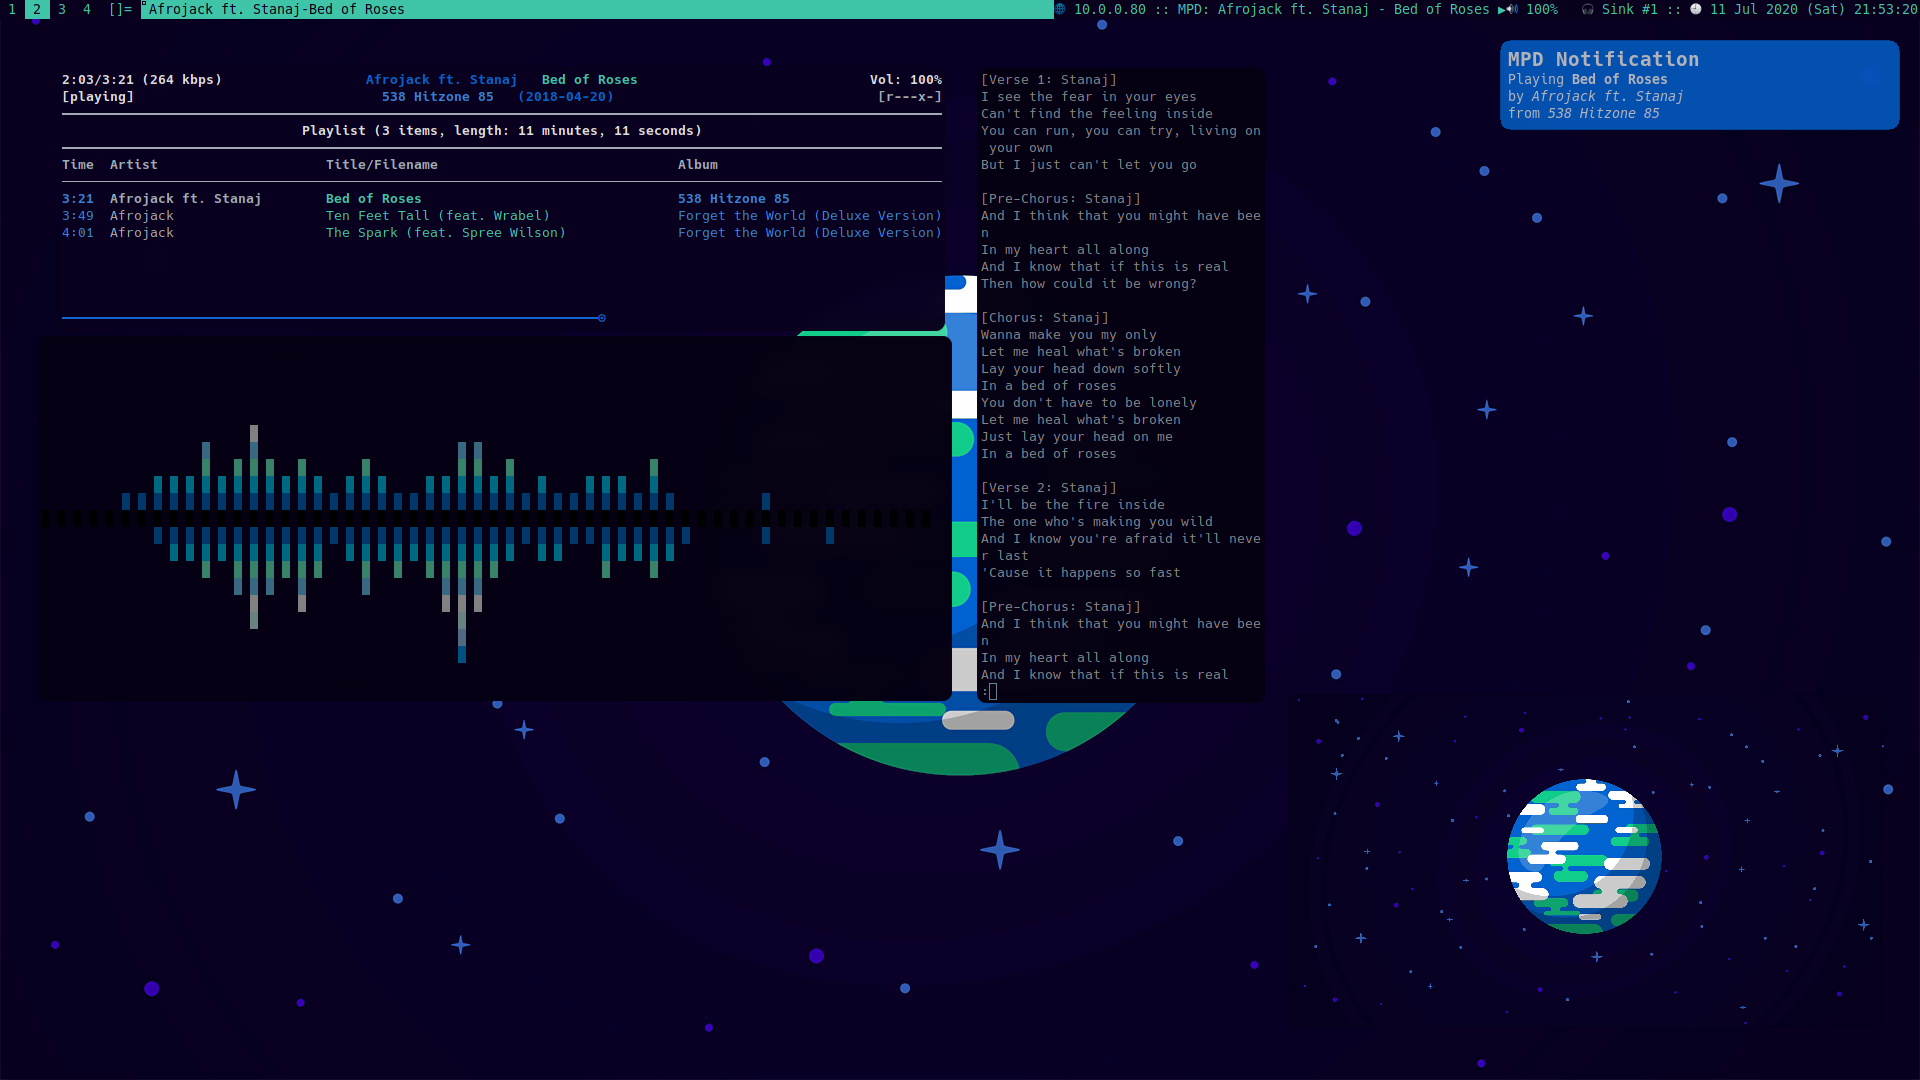Click the Album column header
This screenshot has width=1920, height=1080.
click(698, 164)
